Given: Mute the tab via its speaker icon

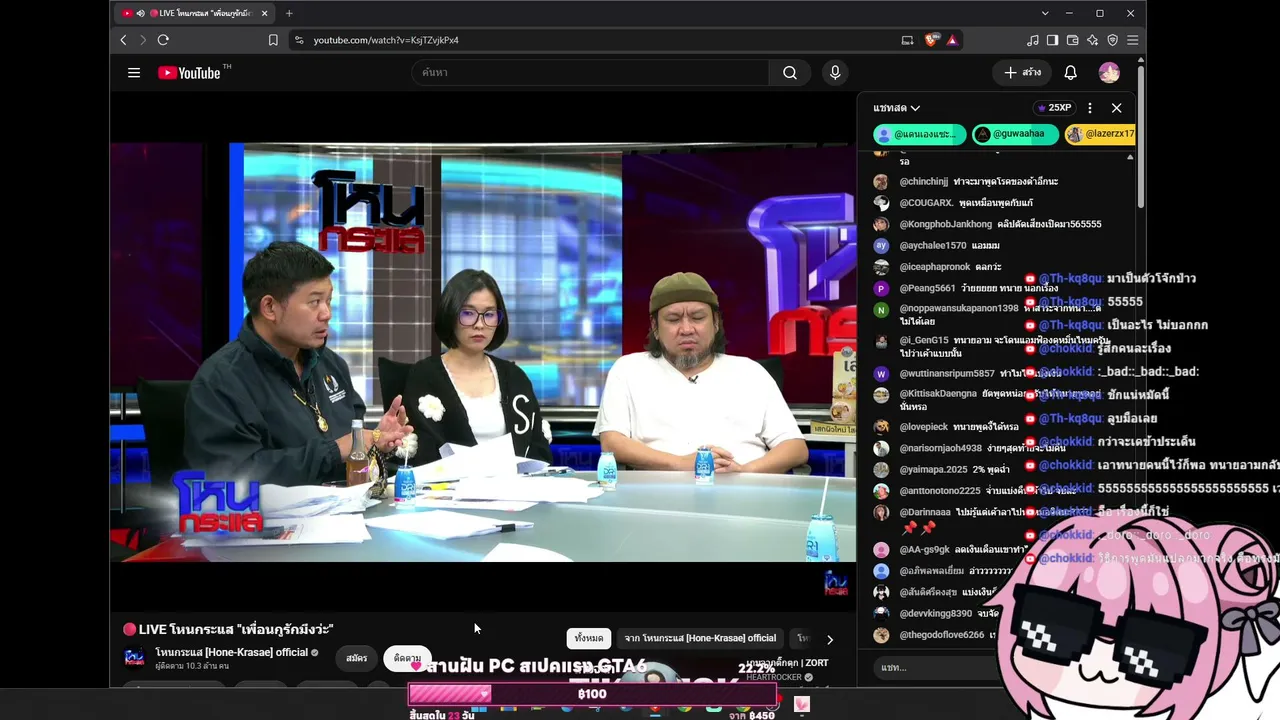Looking at the screenshot, I should tap(140, 13).
